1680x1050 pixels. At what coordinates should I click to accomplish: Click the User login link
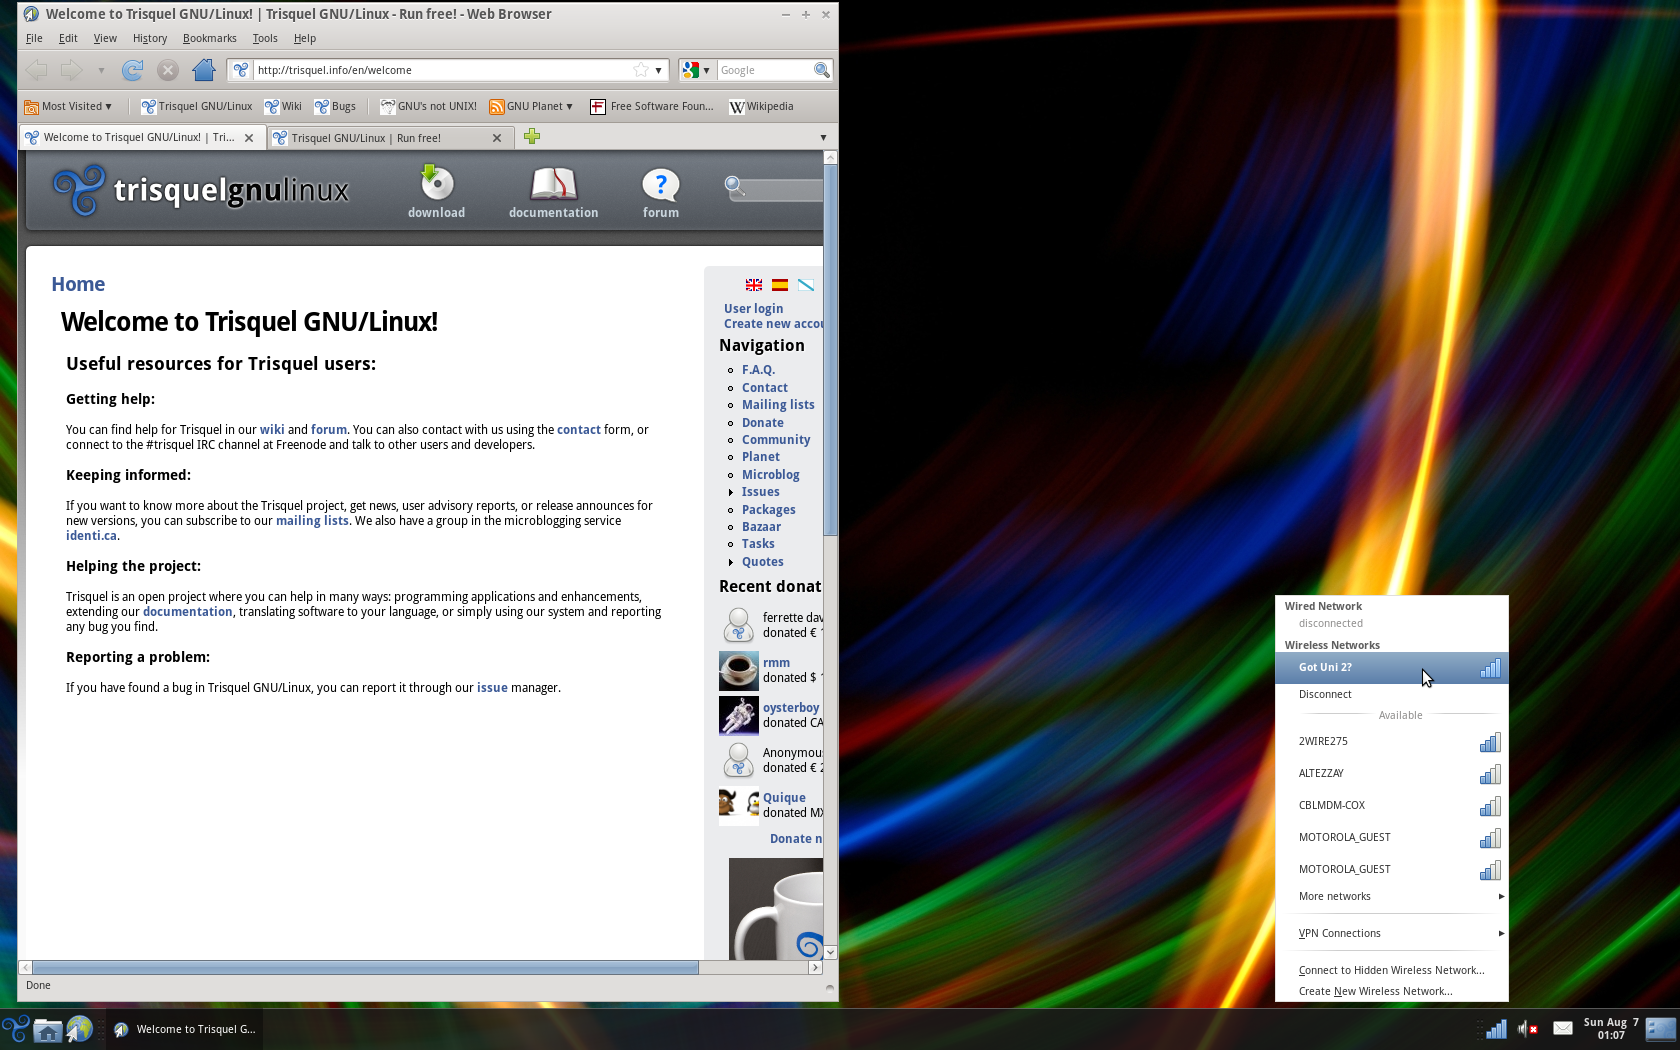(x=753, y=309)
